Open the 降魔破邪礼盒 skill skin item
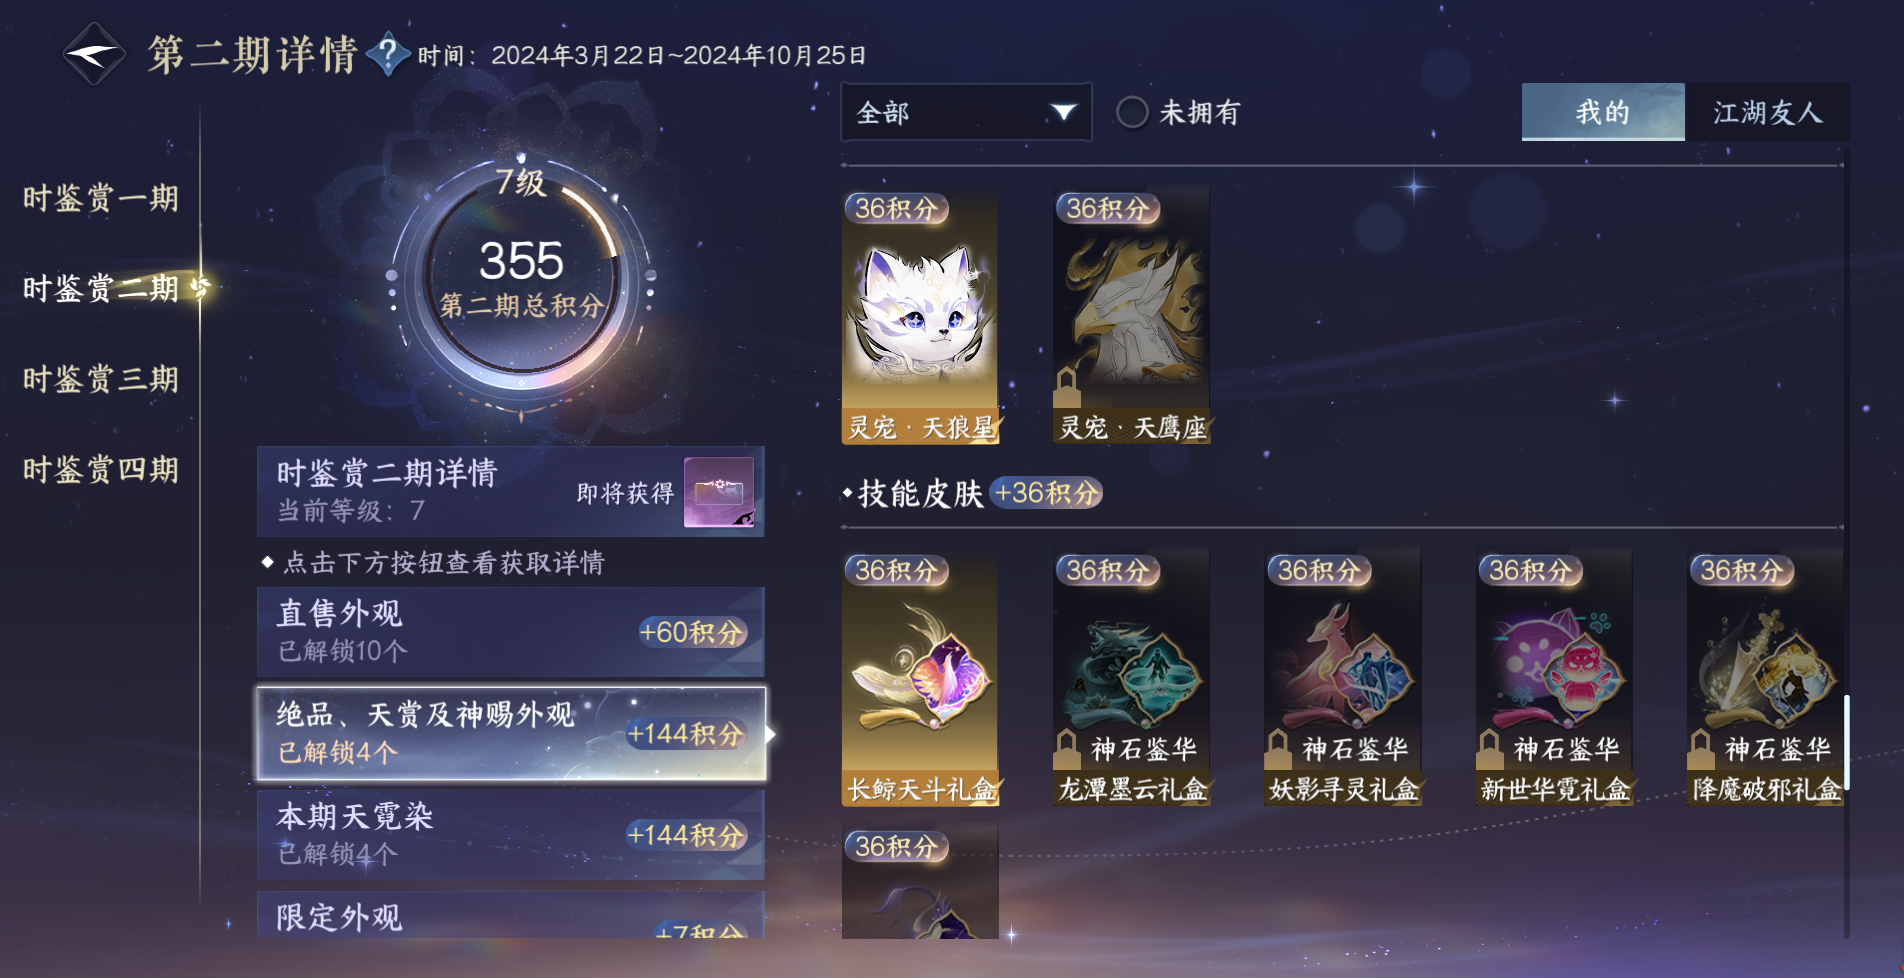This screenshot has width=1904, height=978. point(1765,679)
